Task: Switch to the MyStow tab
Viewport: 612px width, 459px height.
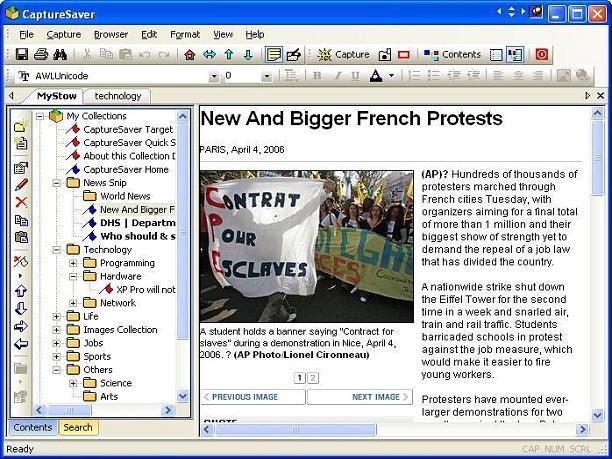Action: click(x=57, y=96)
